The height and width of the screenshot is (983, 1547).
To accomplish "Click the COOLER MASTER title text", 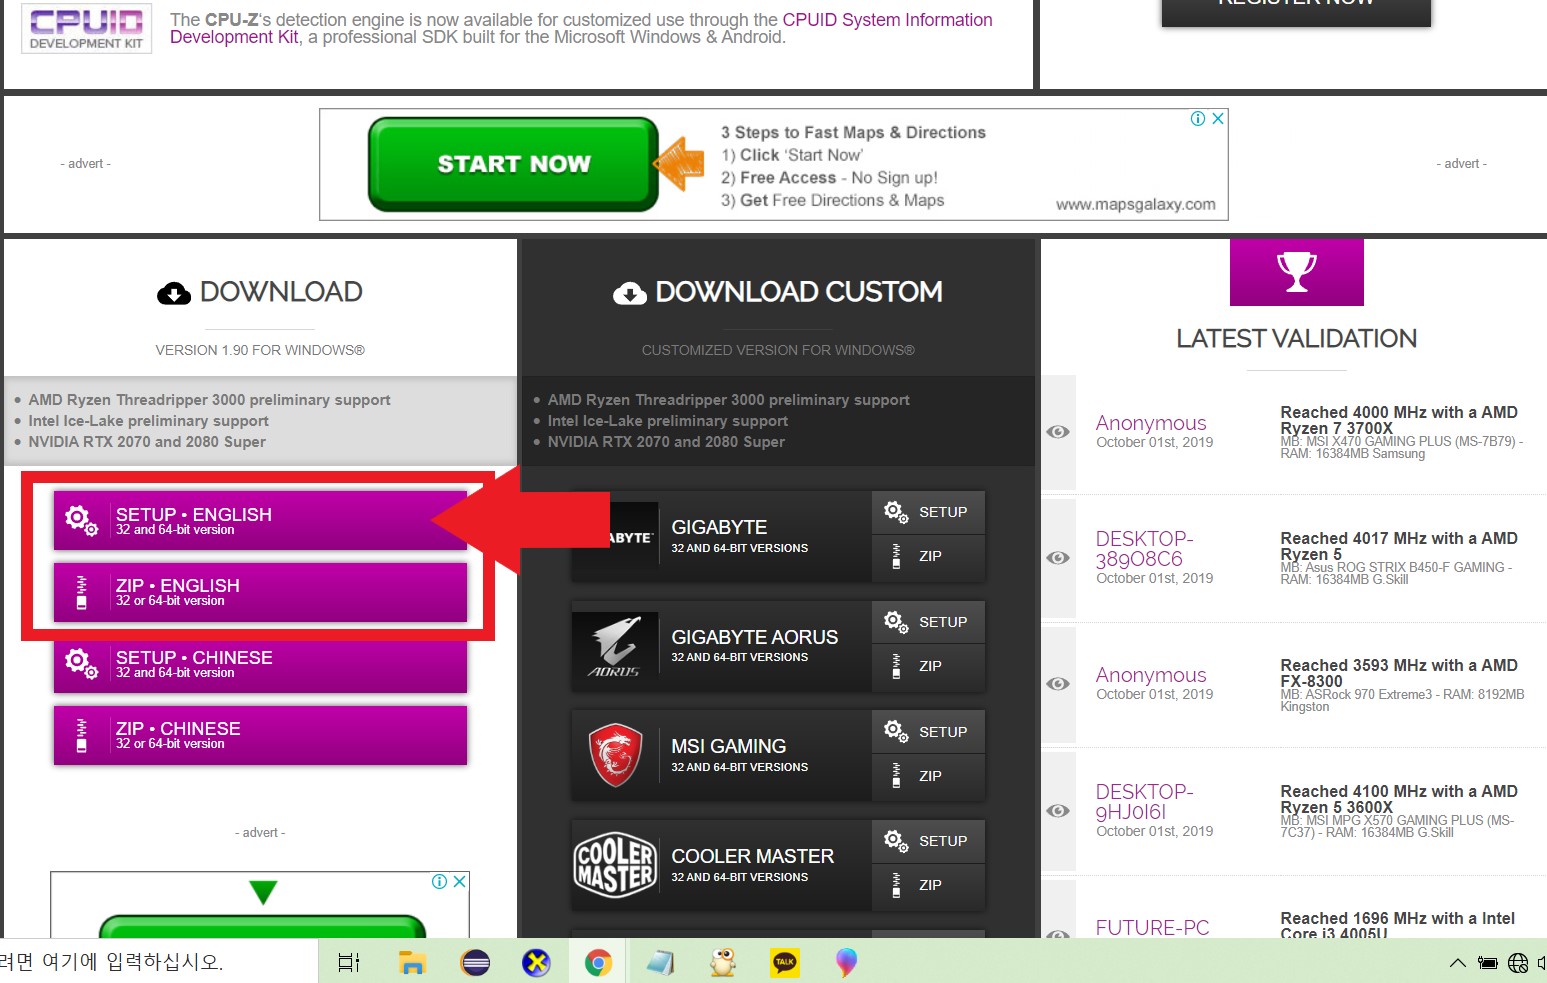I will [x=753, y=856].
